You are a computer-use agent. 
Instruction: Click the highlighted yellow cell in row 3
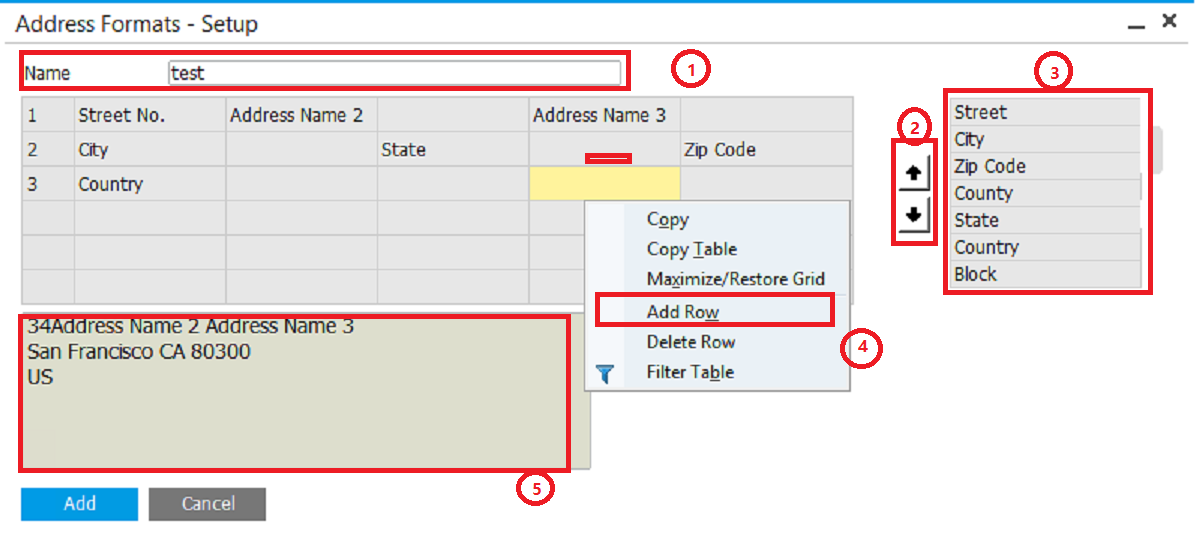(x=604, y=184)
